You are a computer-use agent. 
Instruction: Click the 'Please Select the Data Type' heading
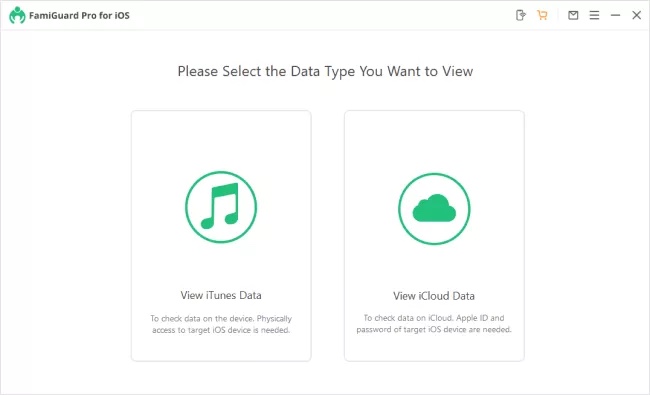(325, 71)
